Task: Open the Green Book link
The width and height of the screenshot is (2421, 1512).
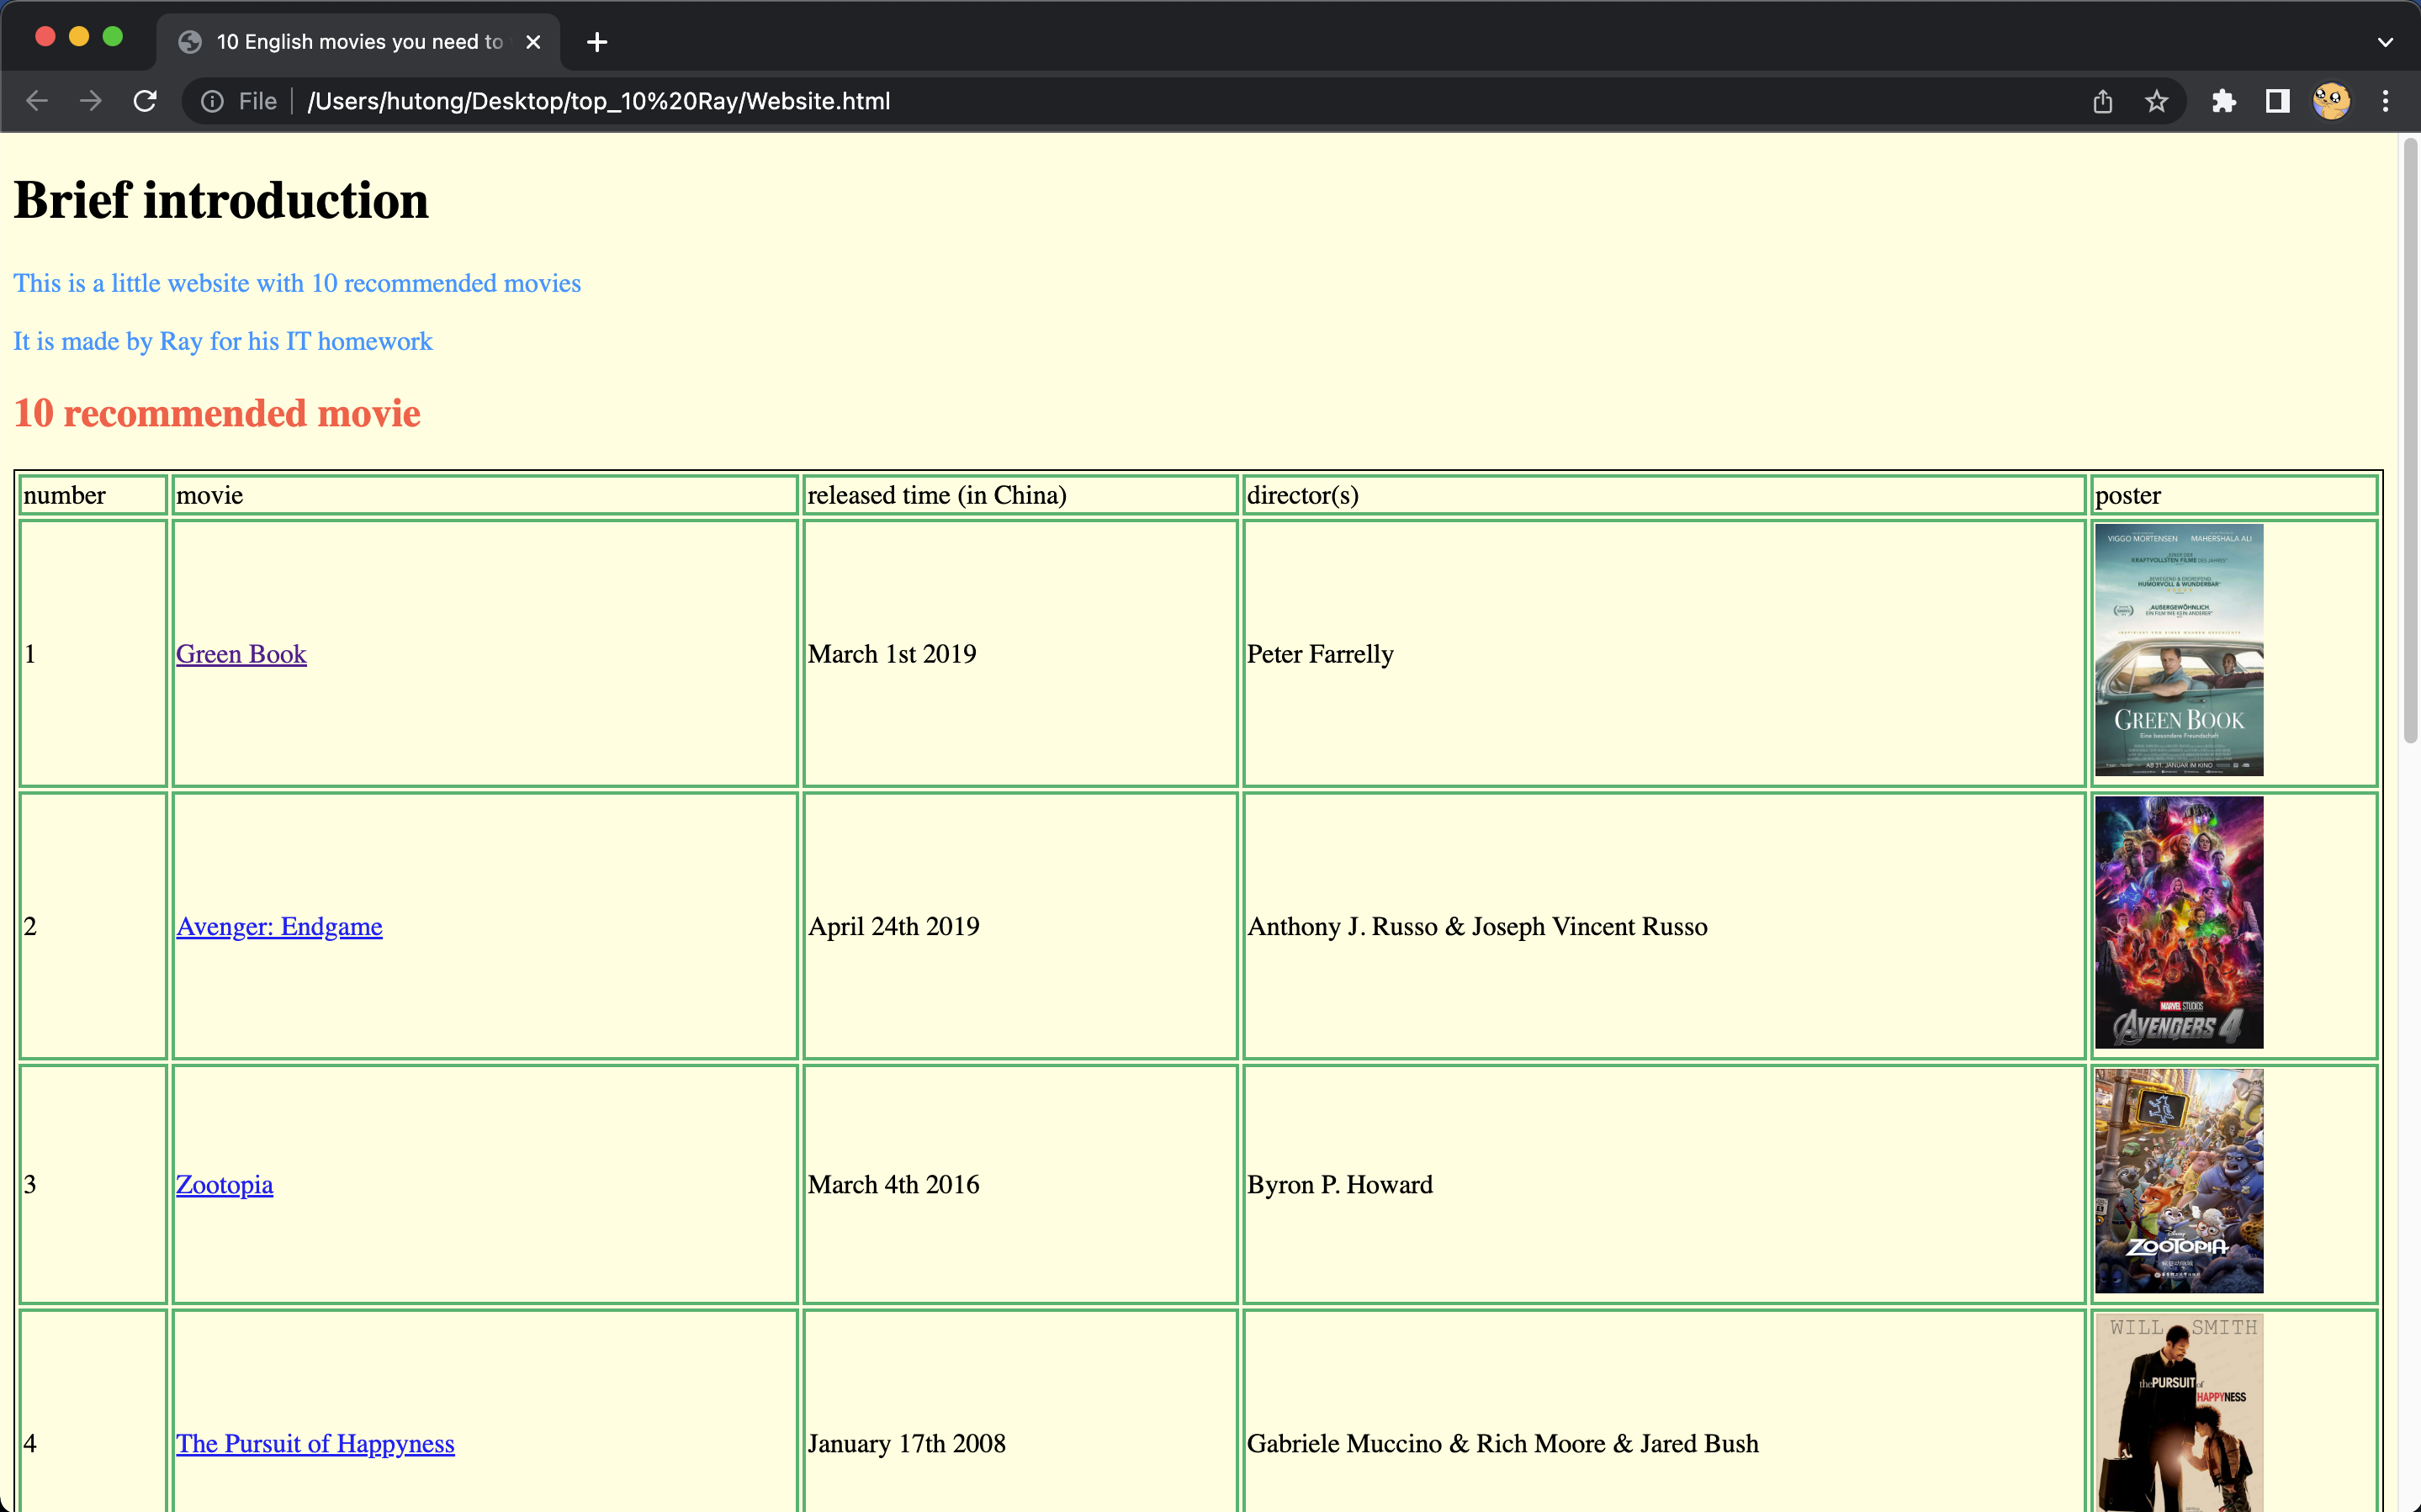Action: tap(241, 654)
